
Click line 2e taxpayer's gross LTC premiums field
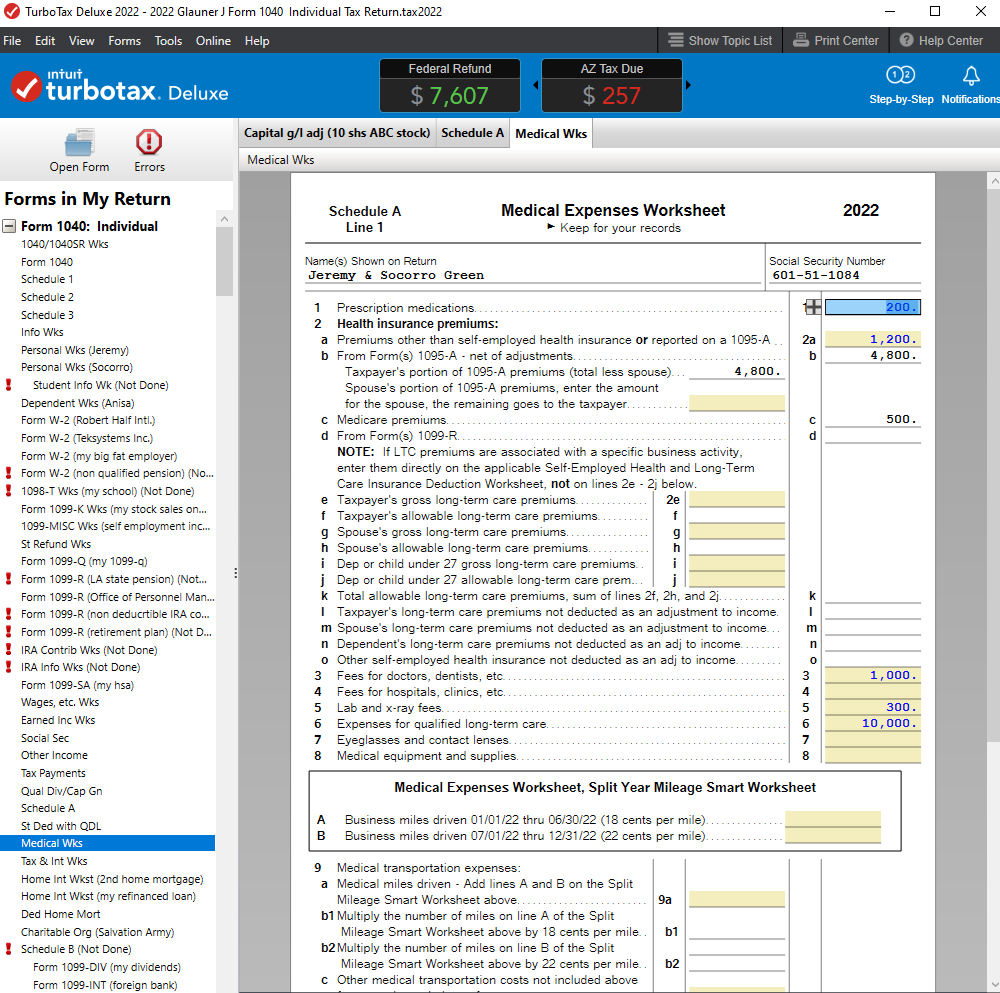pyautogui.click(x=737, y=500)
